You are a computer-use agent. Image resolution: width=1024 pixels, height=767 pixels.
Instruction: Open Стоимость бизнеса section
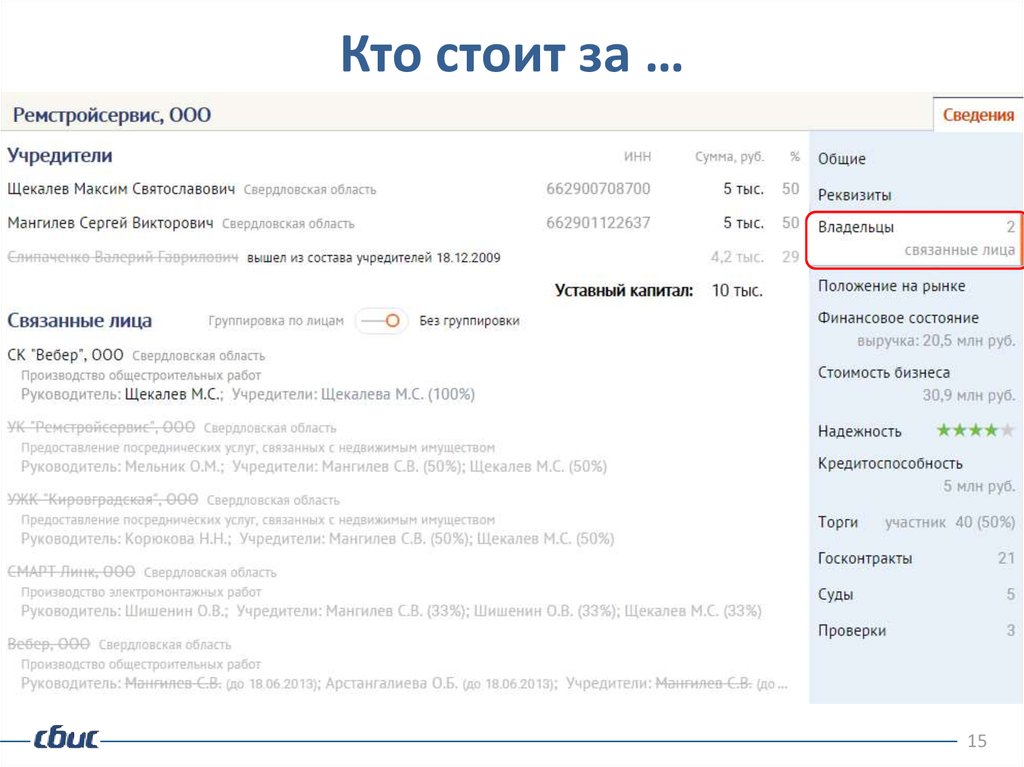coord(884,372)
